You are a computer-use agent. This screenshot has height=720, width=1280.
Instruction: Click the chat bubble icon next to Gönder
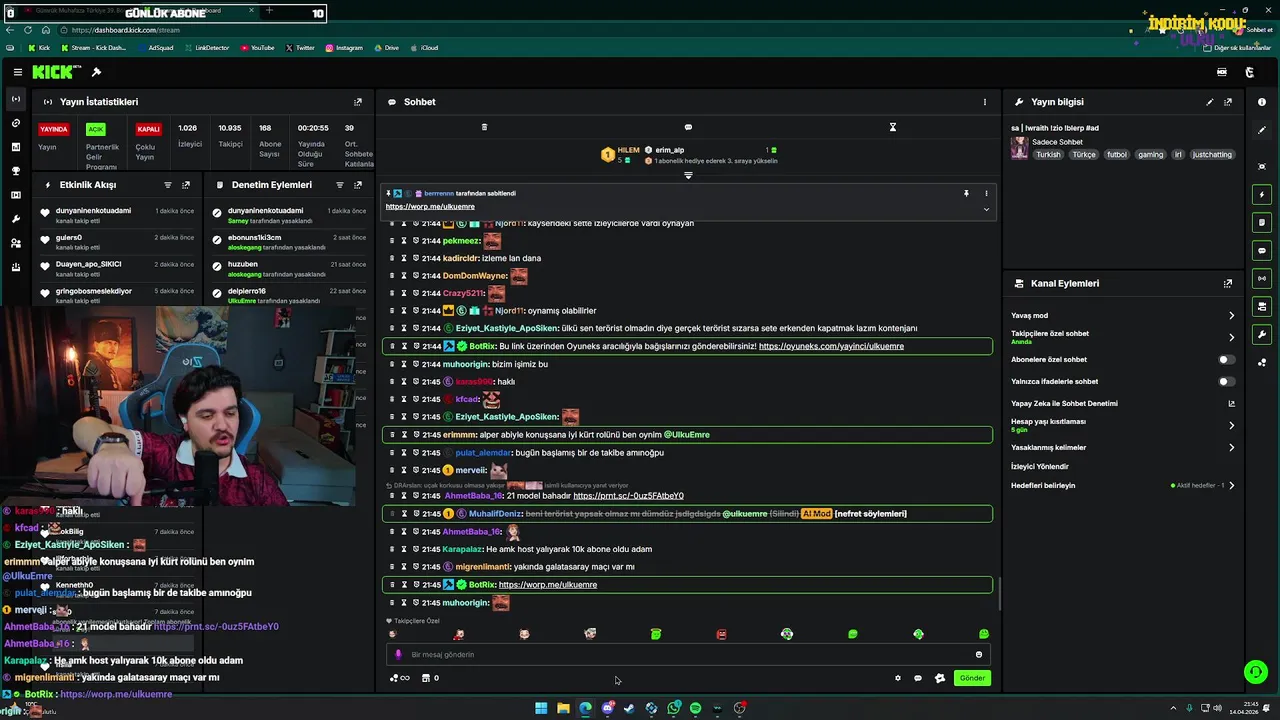click(x=918, y=678)
